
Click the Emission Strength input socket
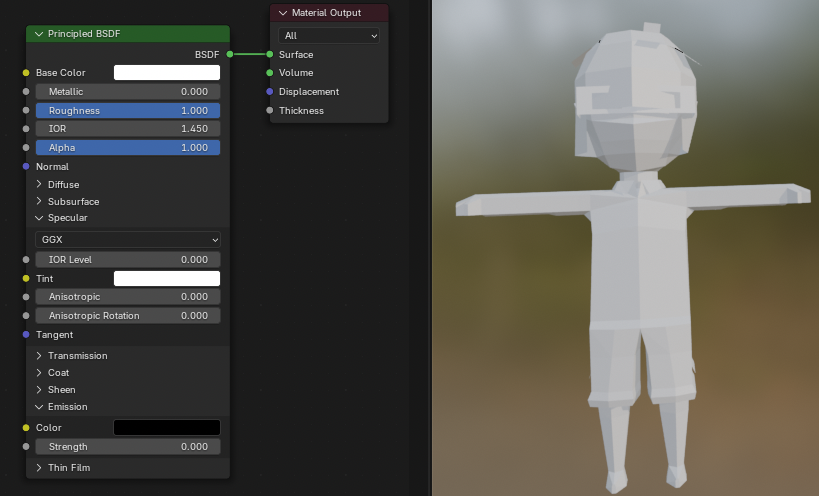coord(26,447)
